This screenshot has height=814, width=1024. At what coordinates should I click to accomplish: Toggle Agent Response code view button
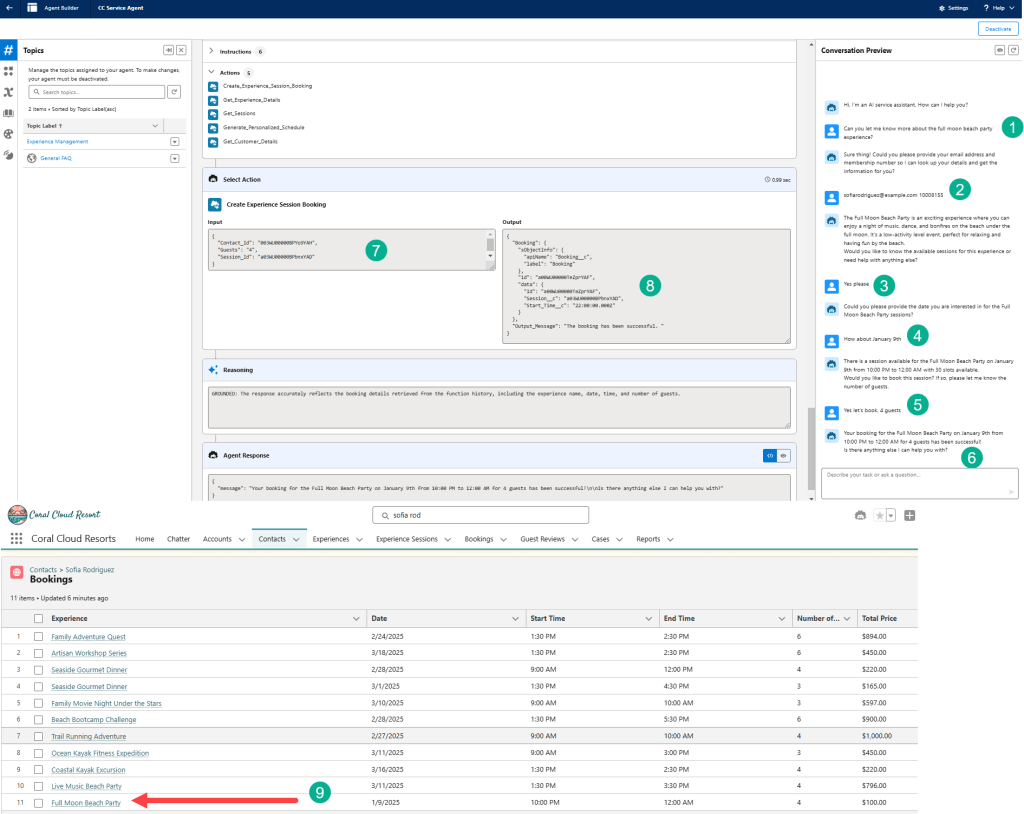coord(770,455)
